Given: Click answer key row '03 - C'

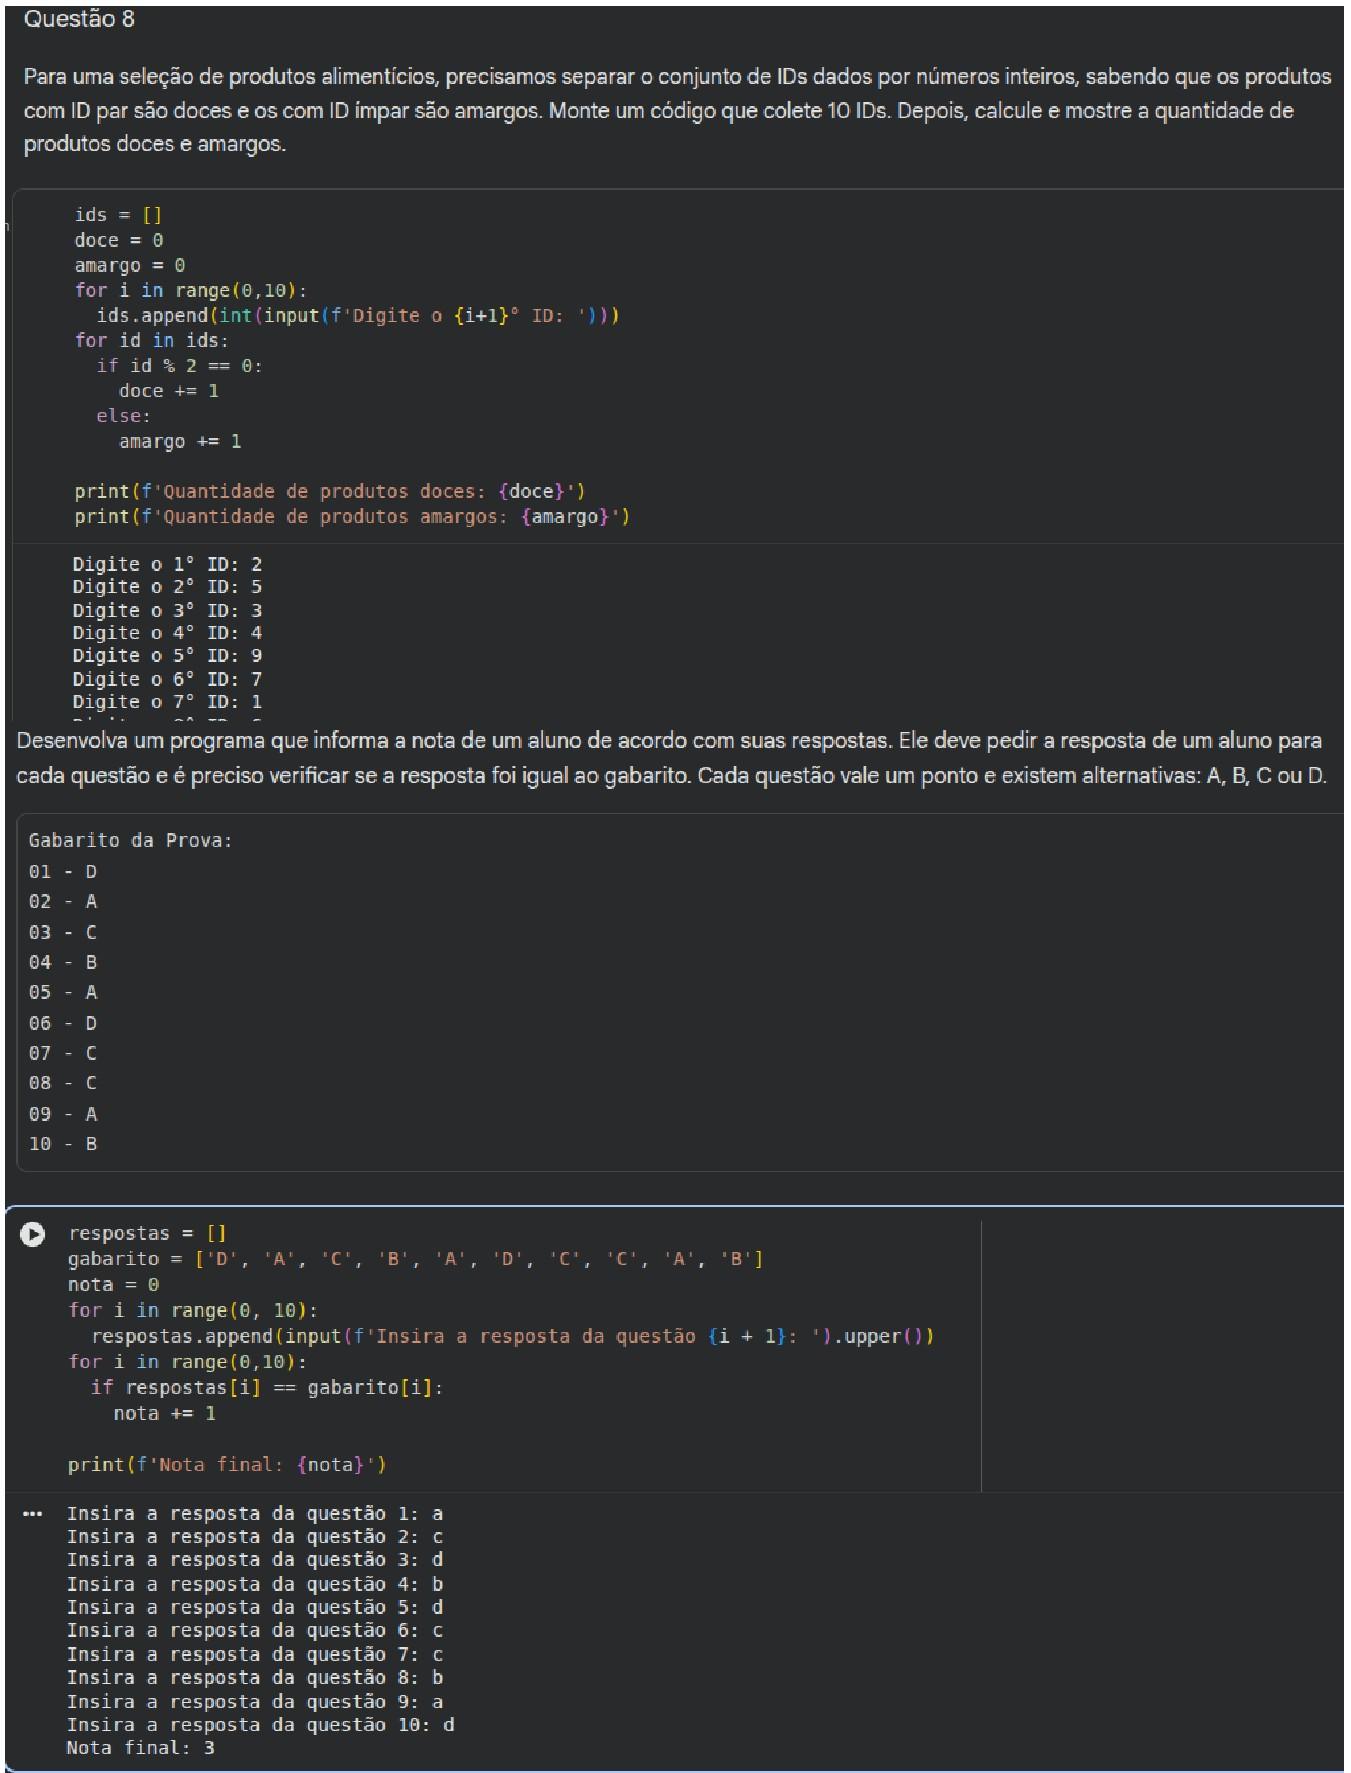Looking at the screenshot, I should pyautogui.click(x=63, y=933).
